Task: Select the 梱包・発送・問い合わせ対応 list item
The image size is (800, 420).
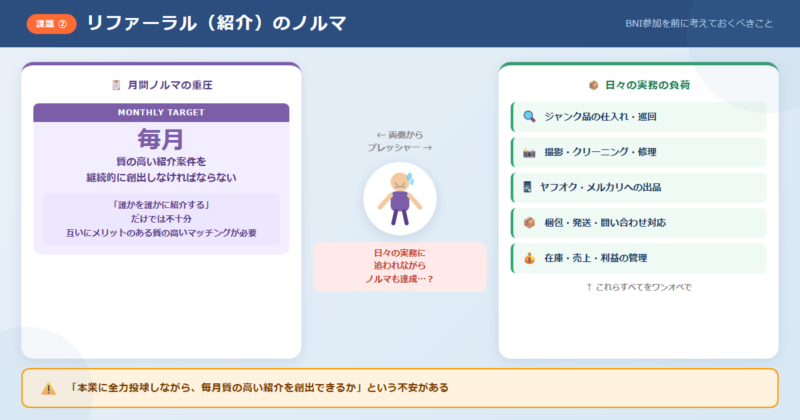Action: coord(639,223)
